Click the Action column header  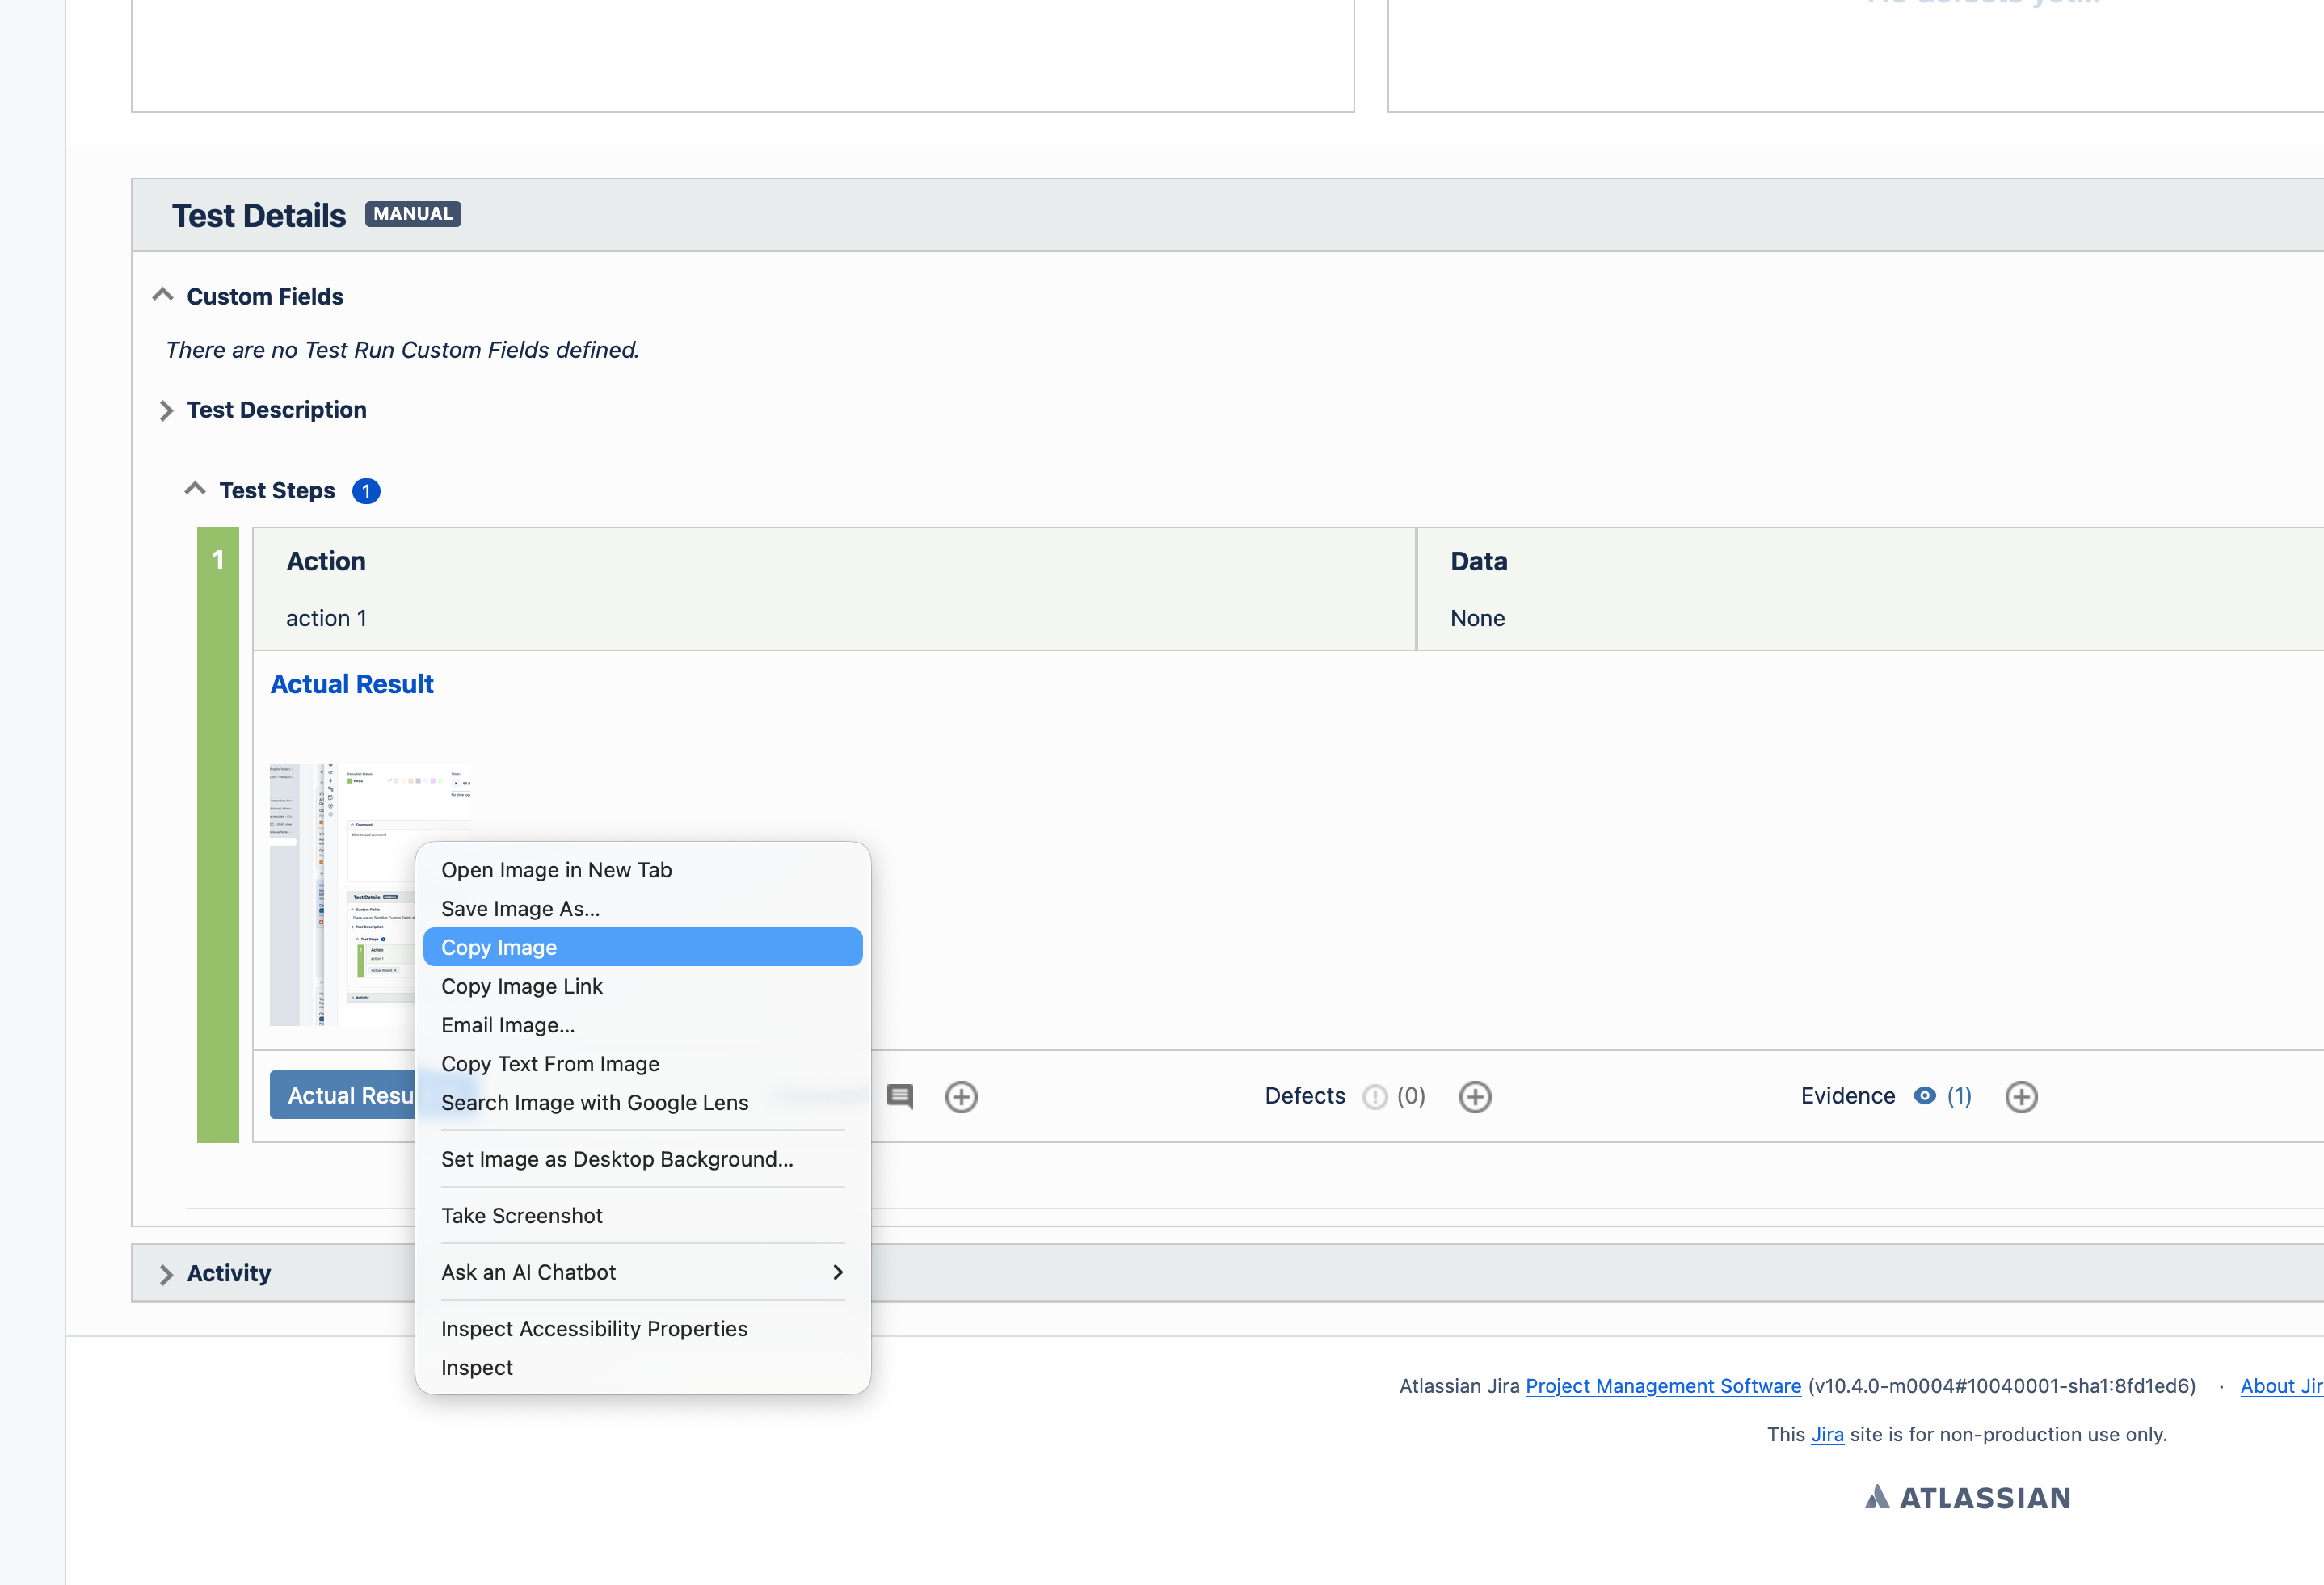click(326, 561)
